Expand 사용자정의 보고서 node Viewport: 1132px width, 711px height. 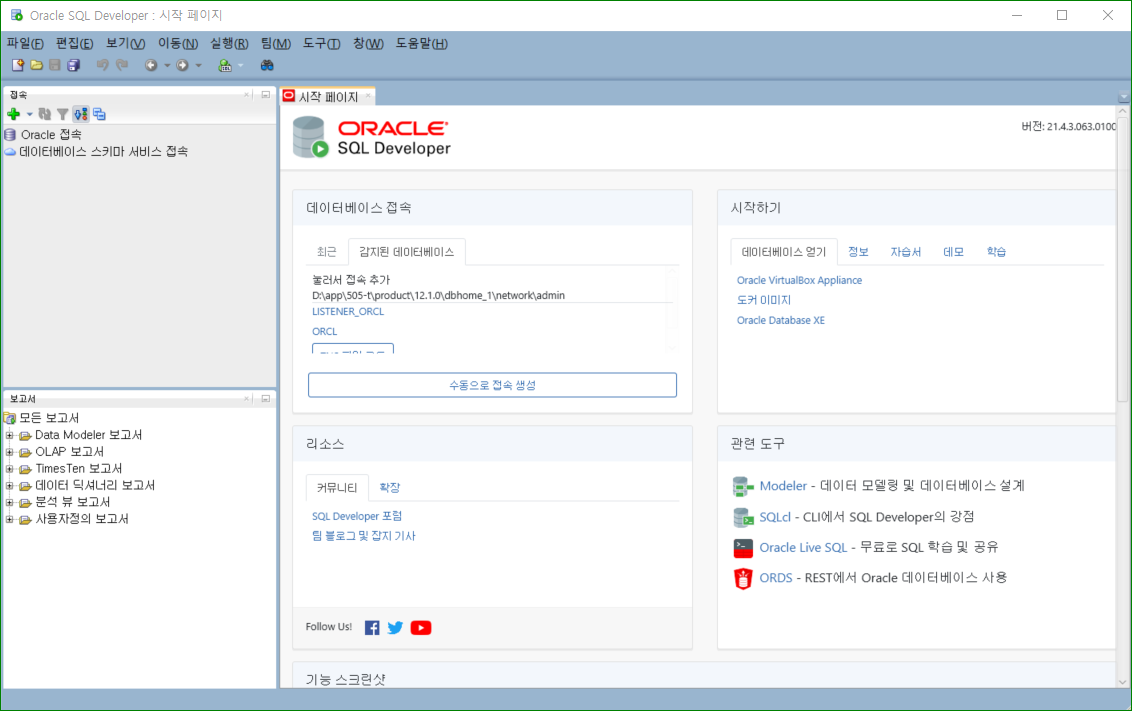click(9, 519)
